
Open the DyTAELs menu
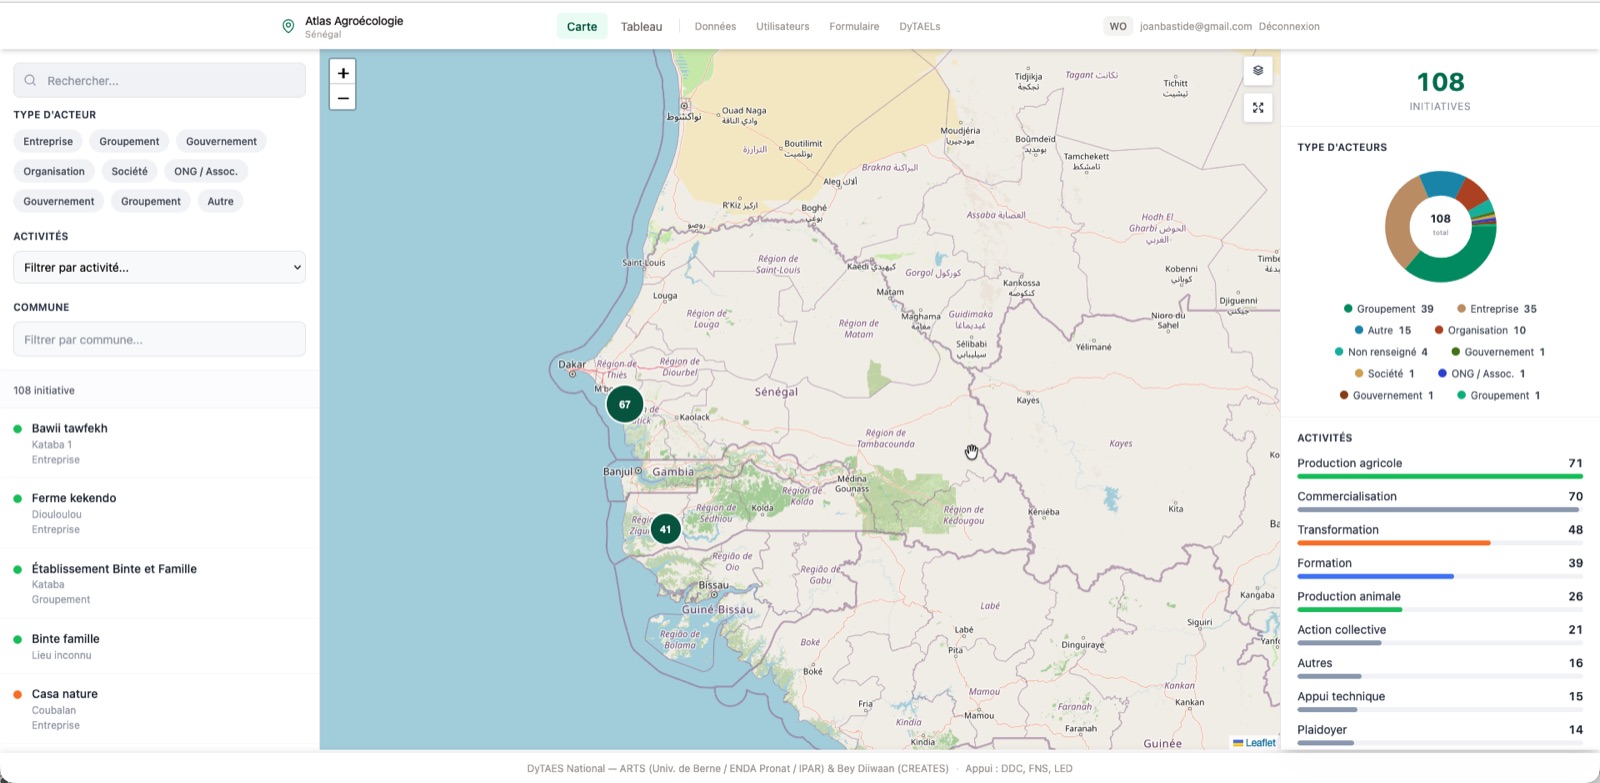click(920, 27)
